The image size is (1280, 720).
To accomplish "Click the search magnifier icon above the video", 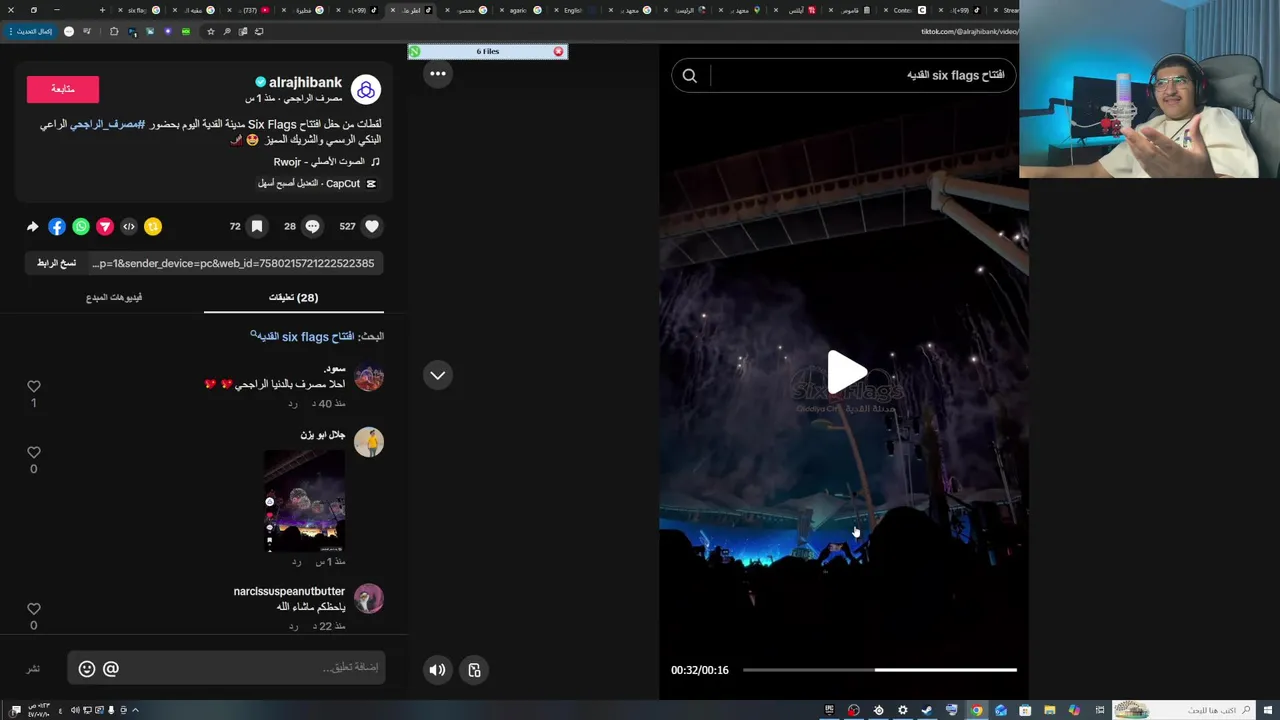I will (x=689, y=75).
